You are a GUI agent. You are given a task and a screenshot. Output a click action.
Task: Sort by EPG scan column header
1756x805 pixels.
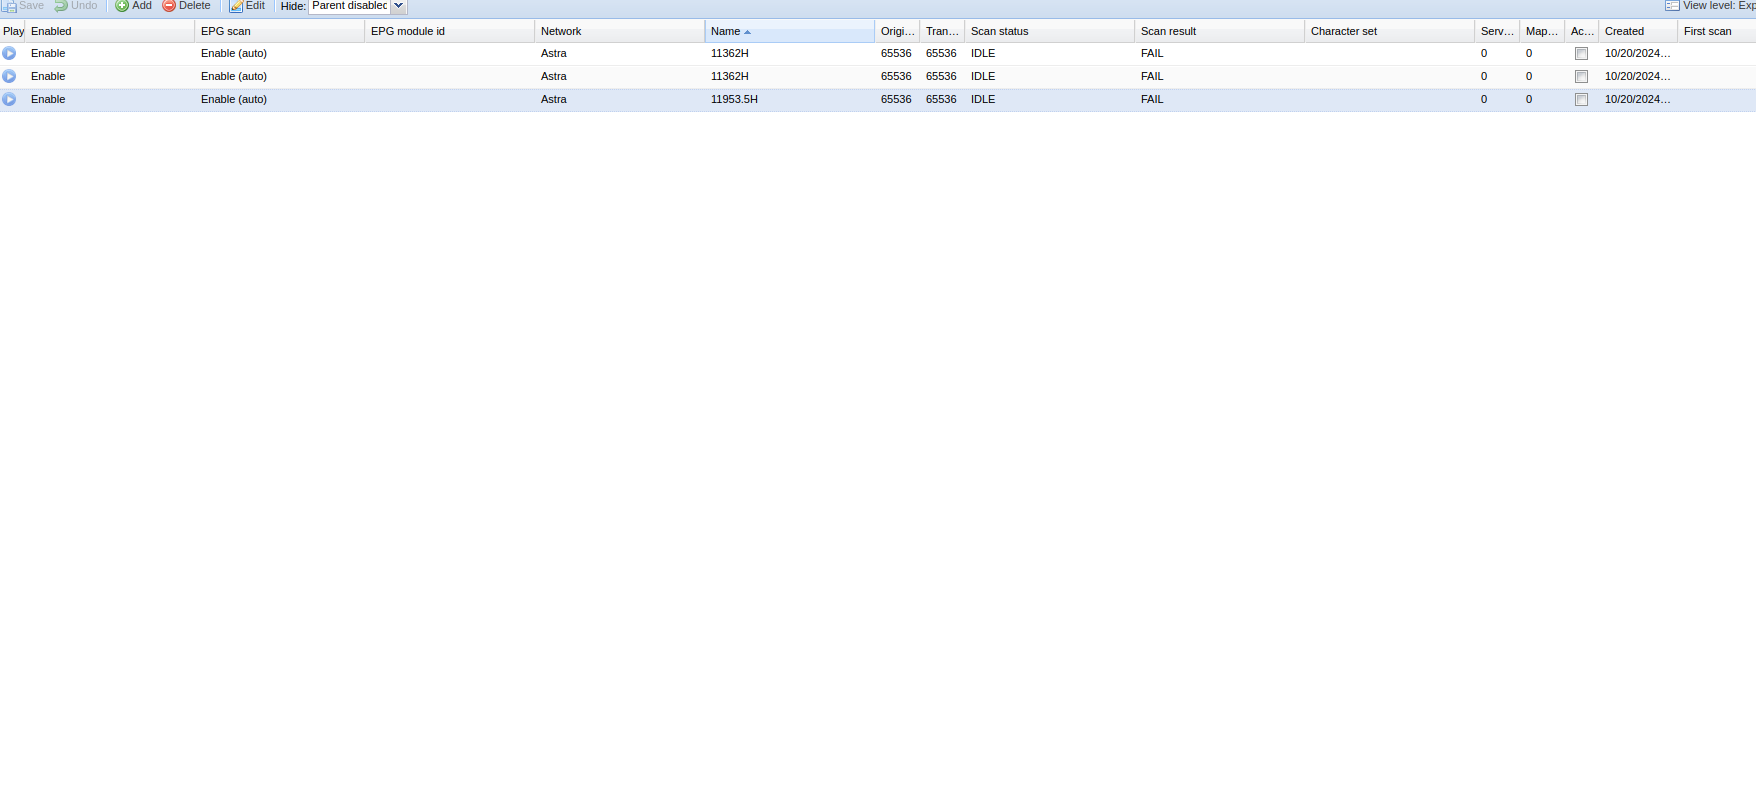(280, 31)
